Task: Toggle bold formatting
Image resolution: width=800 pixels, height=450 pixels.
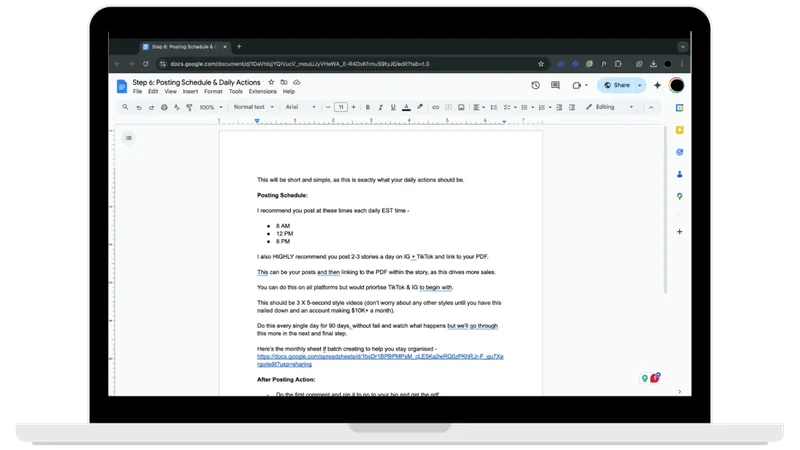Action: pos(367,107)
